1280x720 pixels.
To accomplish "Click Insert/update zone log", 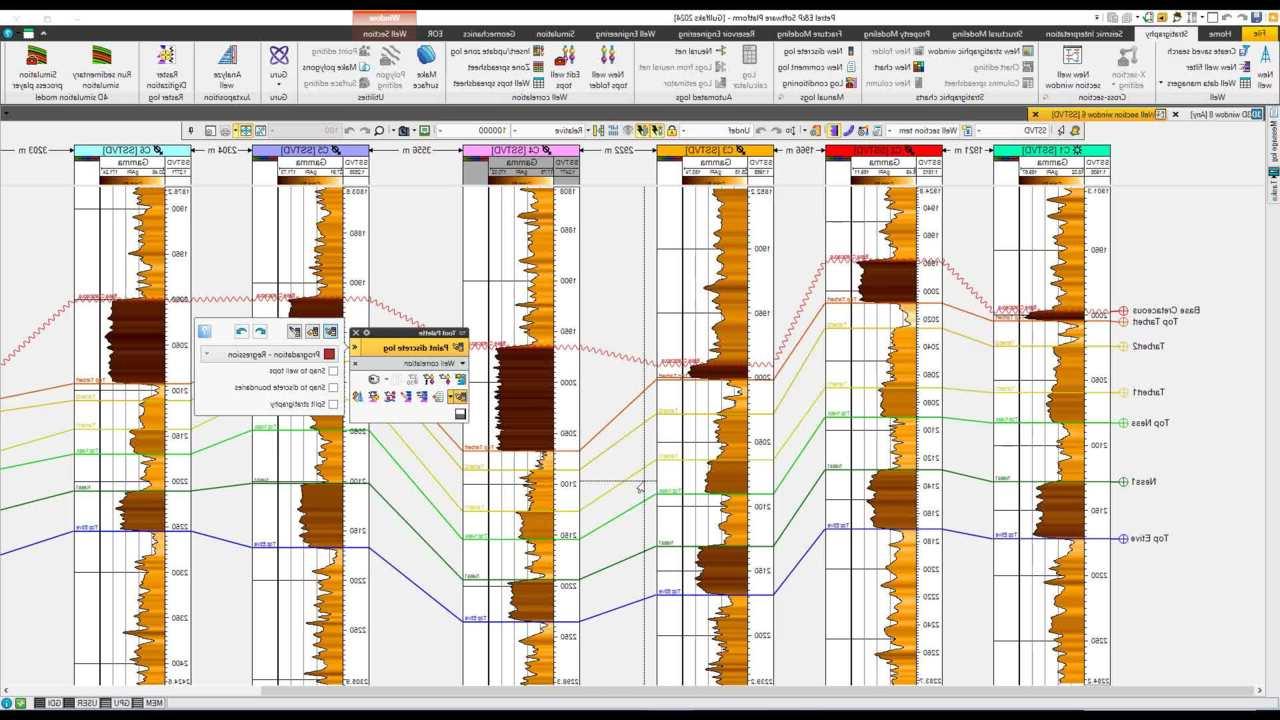I will pyautogui.click(x=497, y=50).
